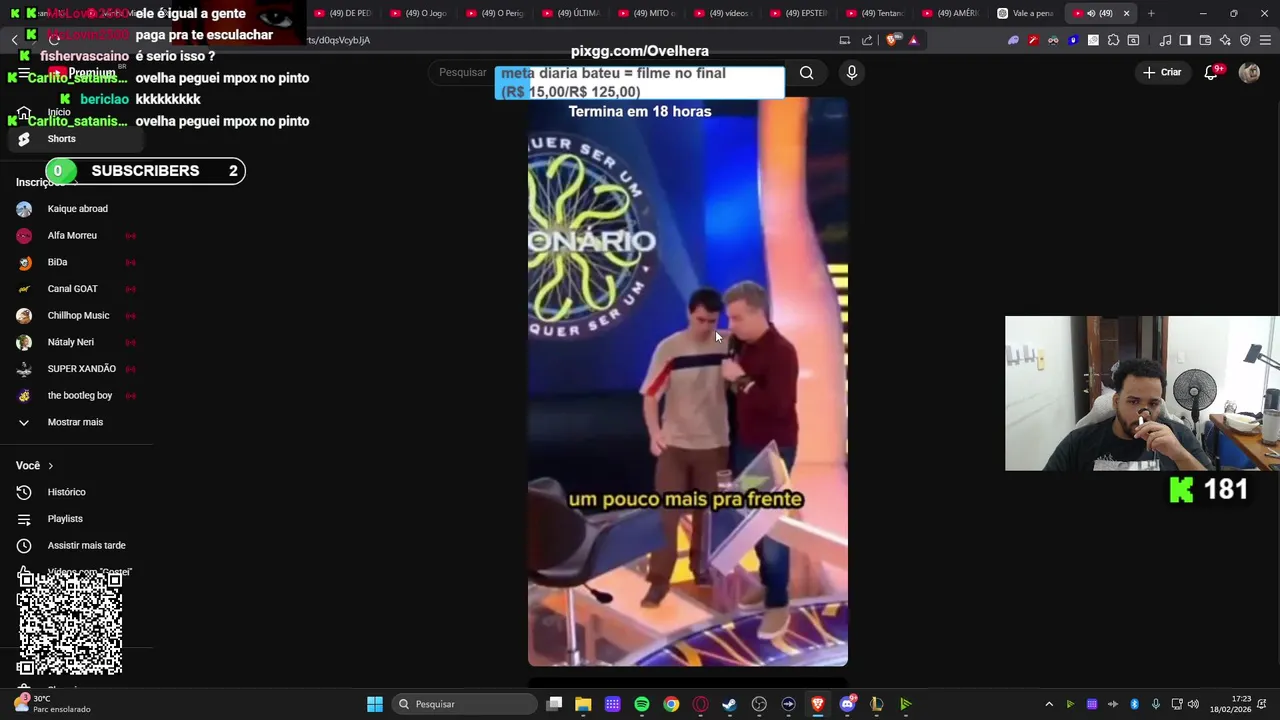Open the YouTube notifications bell

(1211, 72)
